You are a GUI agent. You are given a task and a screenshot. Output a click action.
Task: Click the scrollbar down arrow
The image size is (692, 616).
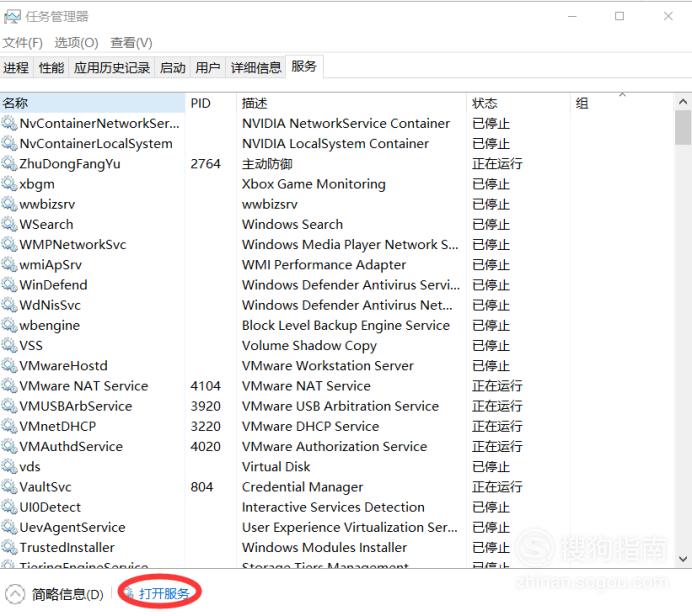point(683,559)
